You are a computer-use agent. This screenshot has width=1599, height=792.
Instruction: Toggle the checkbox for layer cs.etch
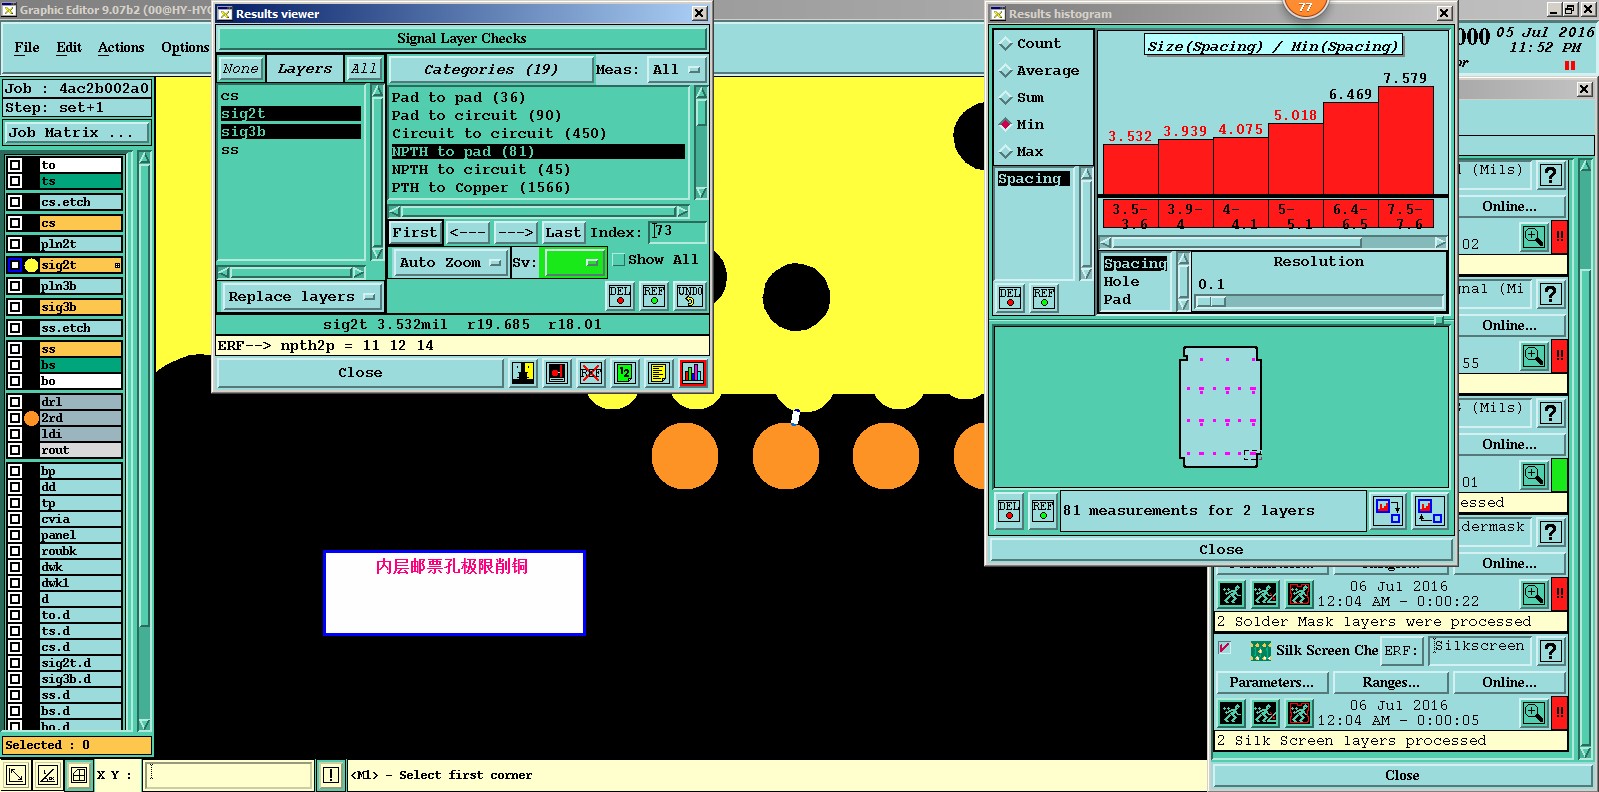[15, 202]
